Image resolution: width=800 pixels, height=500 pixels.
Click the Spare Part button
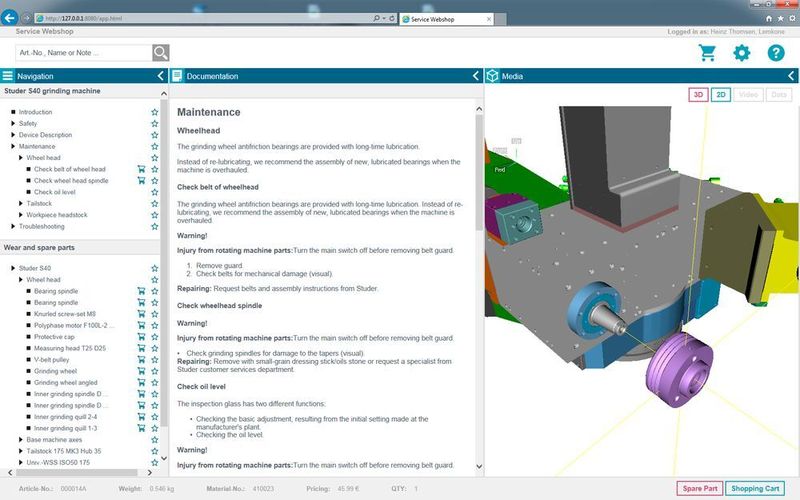[x=698, y=488]
